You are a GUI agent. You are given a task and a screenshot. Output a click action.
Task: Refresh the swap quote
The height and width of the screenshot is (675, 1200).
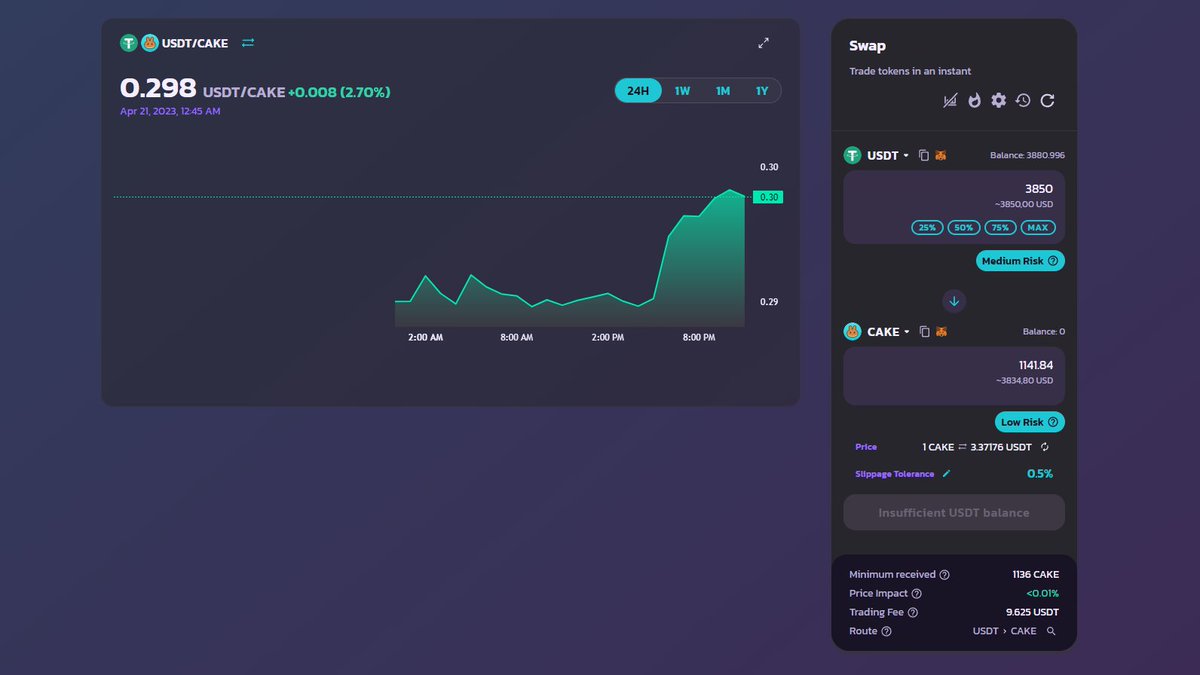[x=1047, y=100]
